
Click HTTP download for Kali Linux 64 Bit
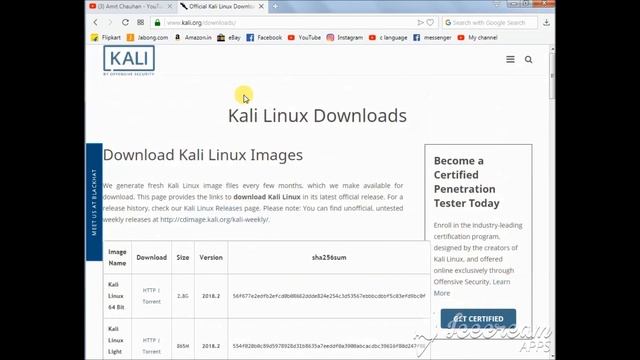[x=150, y=290]
